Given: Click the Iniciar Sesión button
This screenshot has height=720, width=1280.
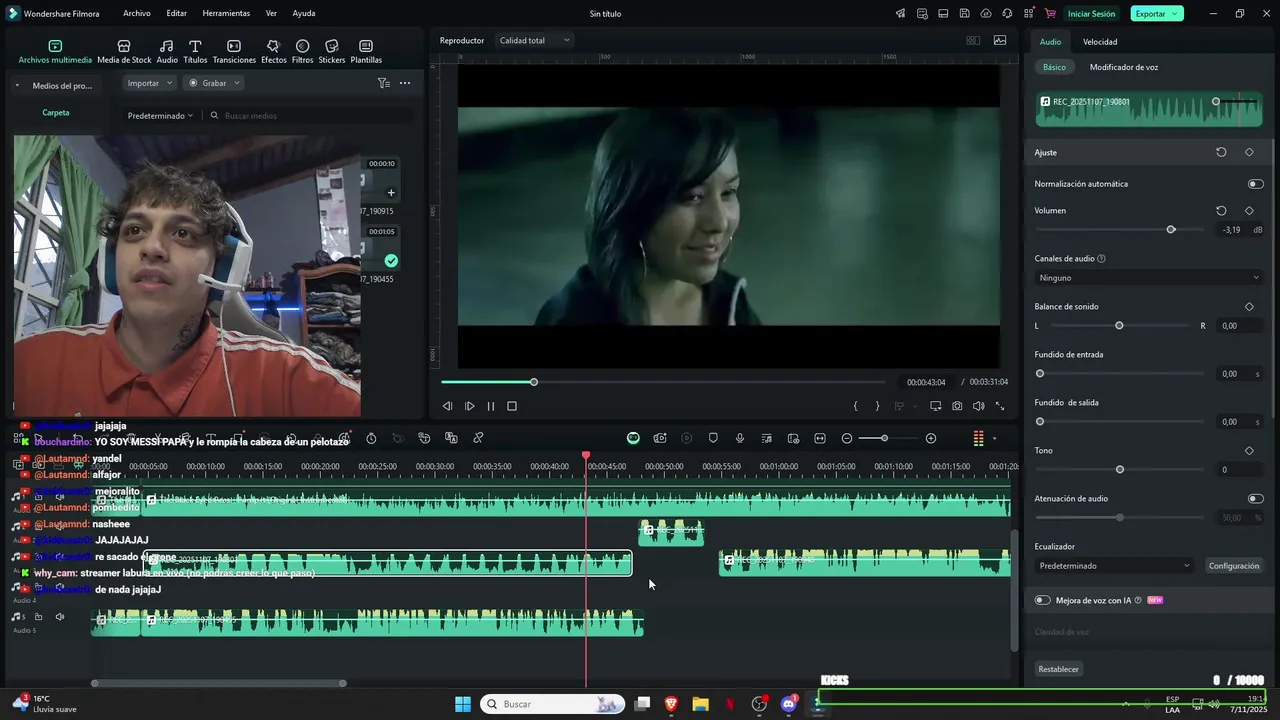Looking at the screenshot, I should (x=1091, y=14).
